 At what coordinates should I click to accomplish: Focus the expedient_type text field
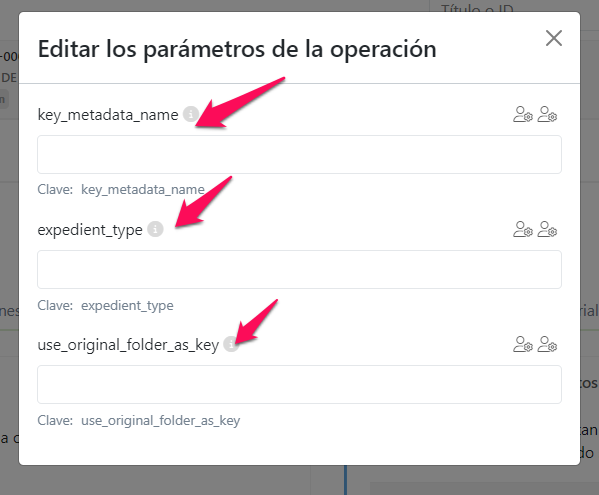299,269
